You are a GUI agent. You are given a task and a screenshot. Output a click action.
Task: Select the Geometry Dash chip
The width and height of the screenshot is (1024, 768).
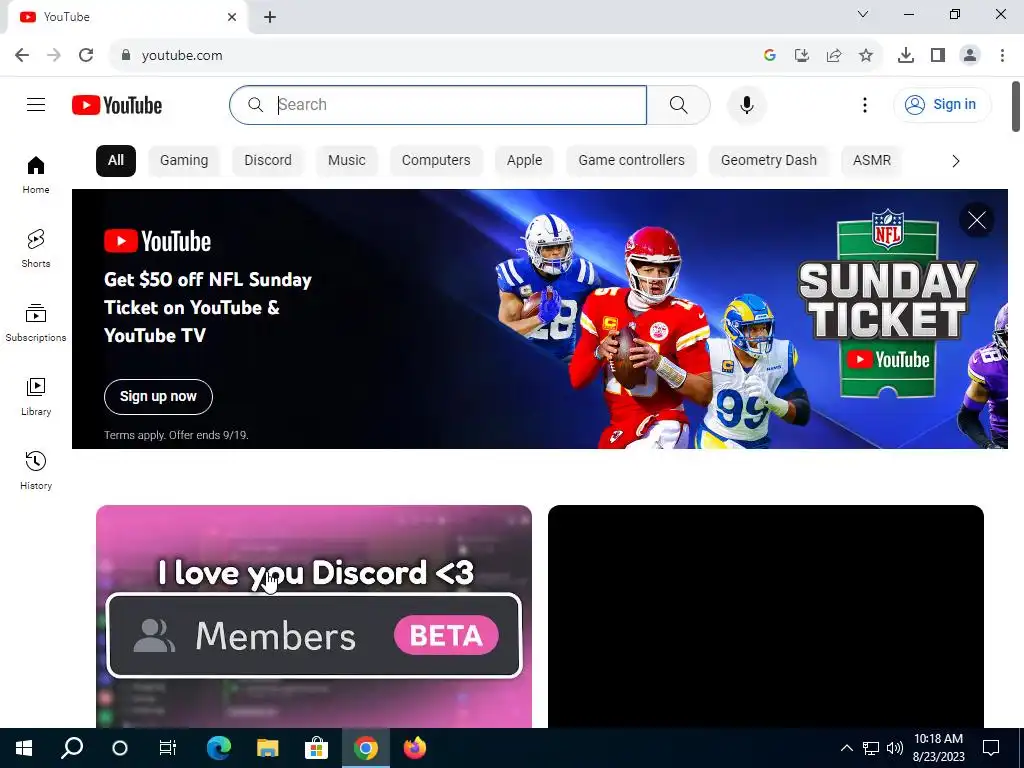pyautogui.click(x=769, y=161)
